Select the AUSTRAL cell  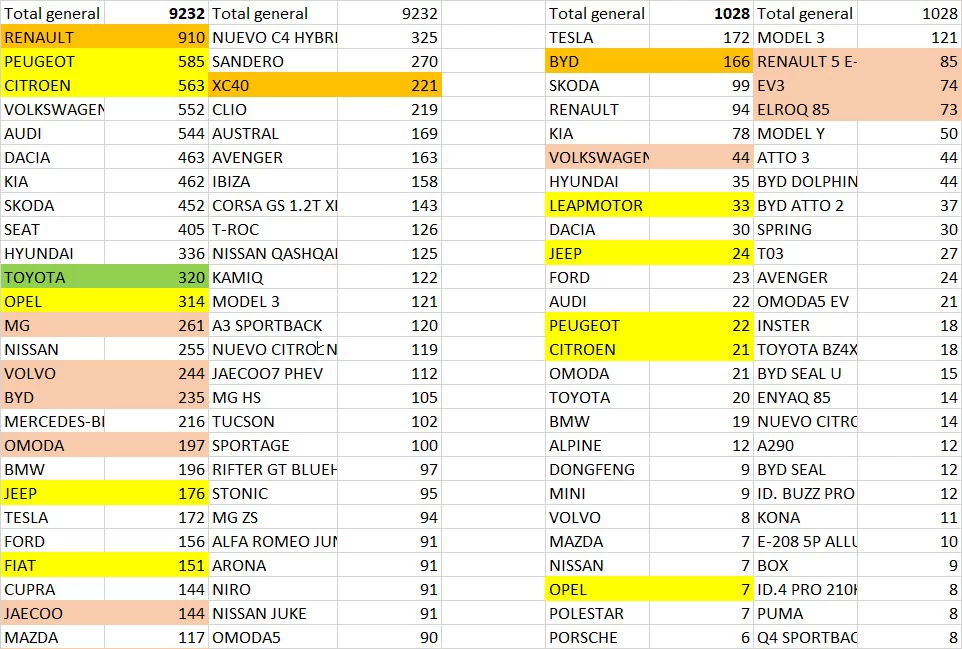tap(273, 133)
